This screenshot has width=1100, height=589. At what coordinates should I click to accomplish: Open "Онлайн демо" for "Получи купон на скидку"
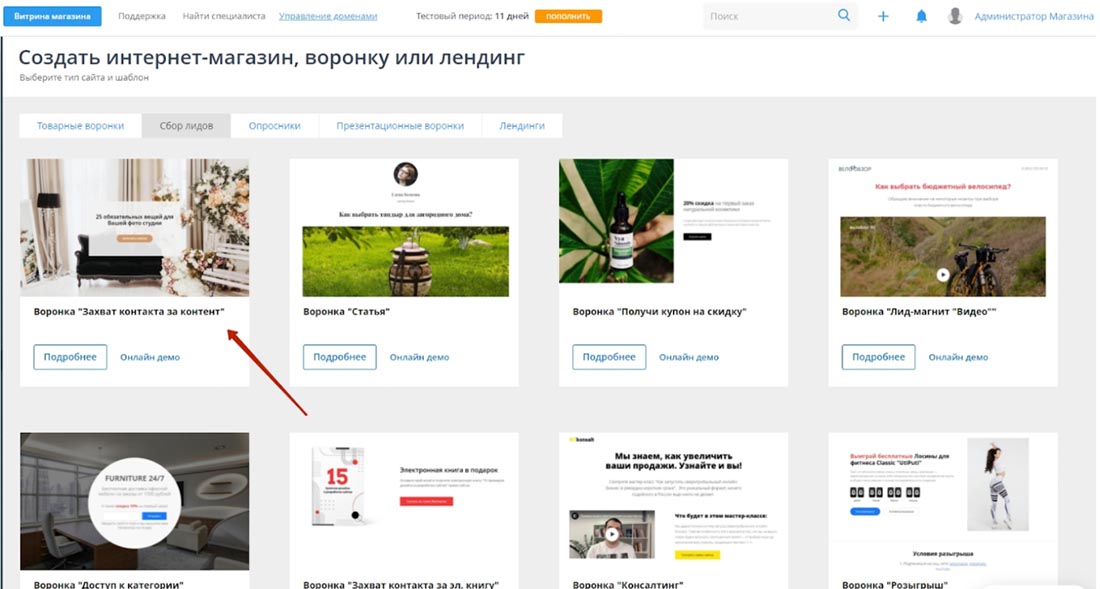coord(689,357)
